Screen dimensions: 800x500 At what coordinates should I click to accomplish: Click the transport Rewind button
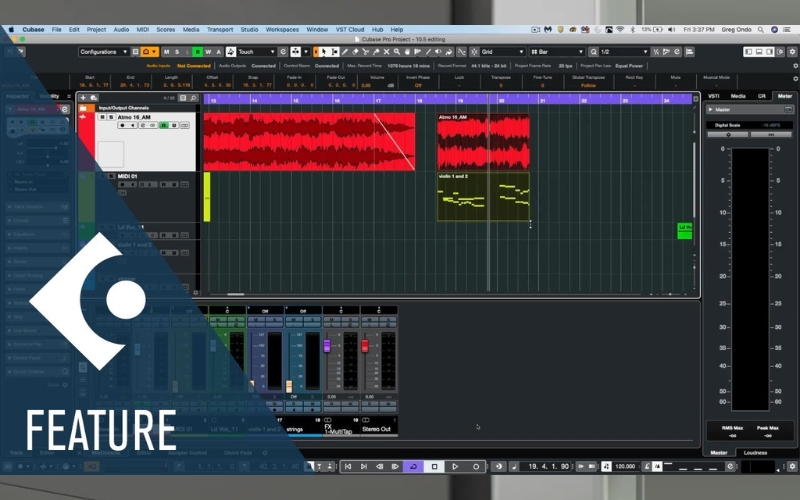click(x=380, y=466)
